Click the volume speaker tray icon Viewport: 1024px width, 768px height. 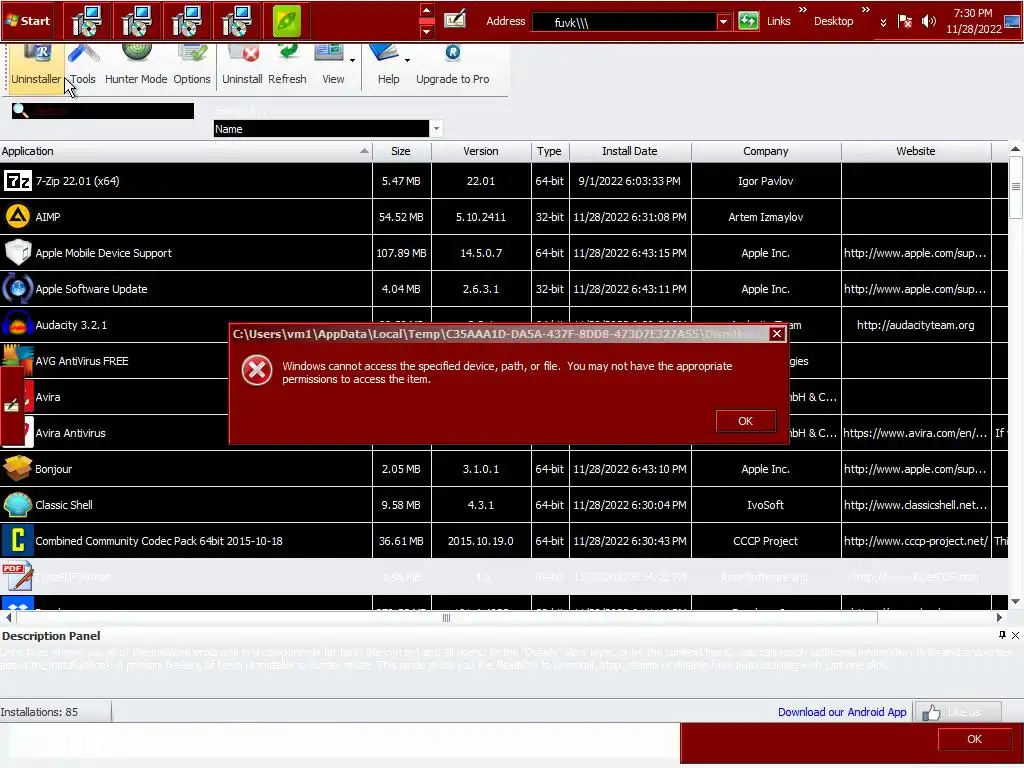(928, 22)
